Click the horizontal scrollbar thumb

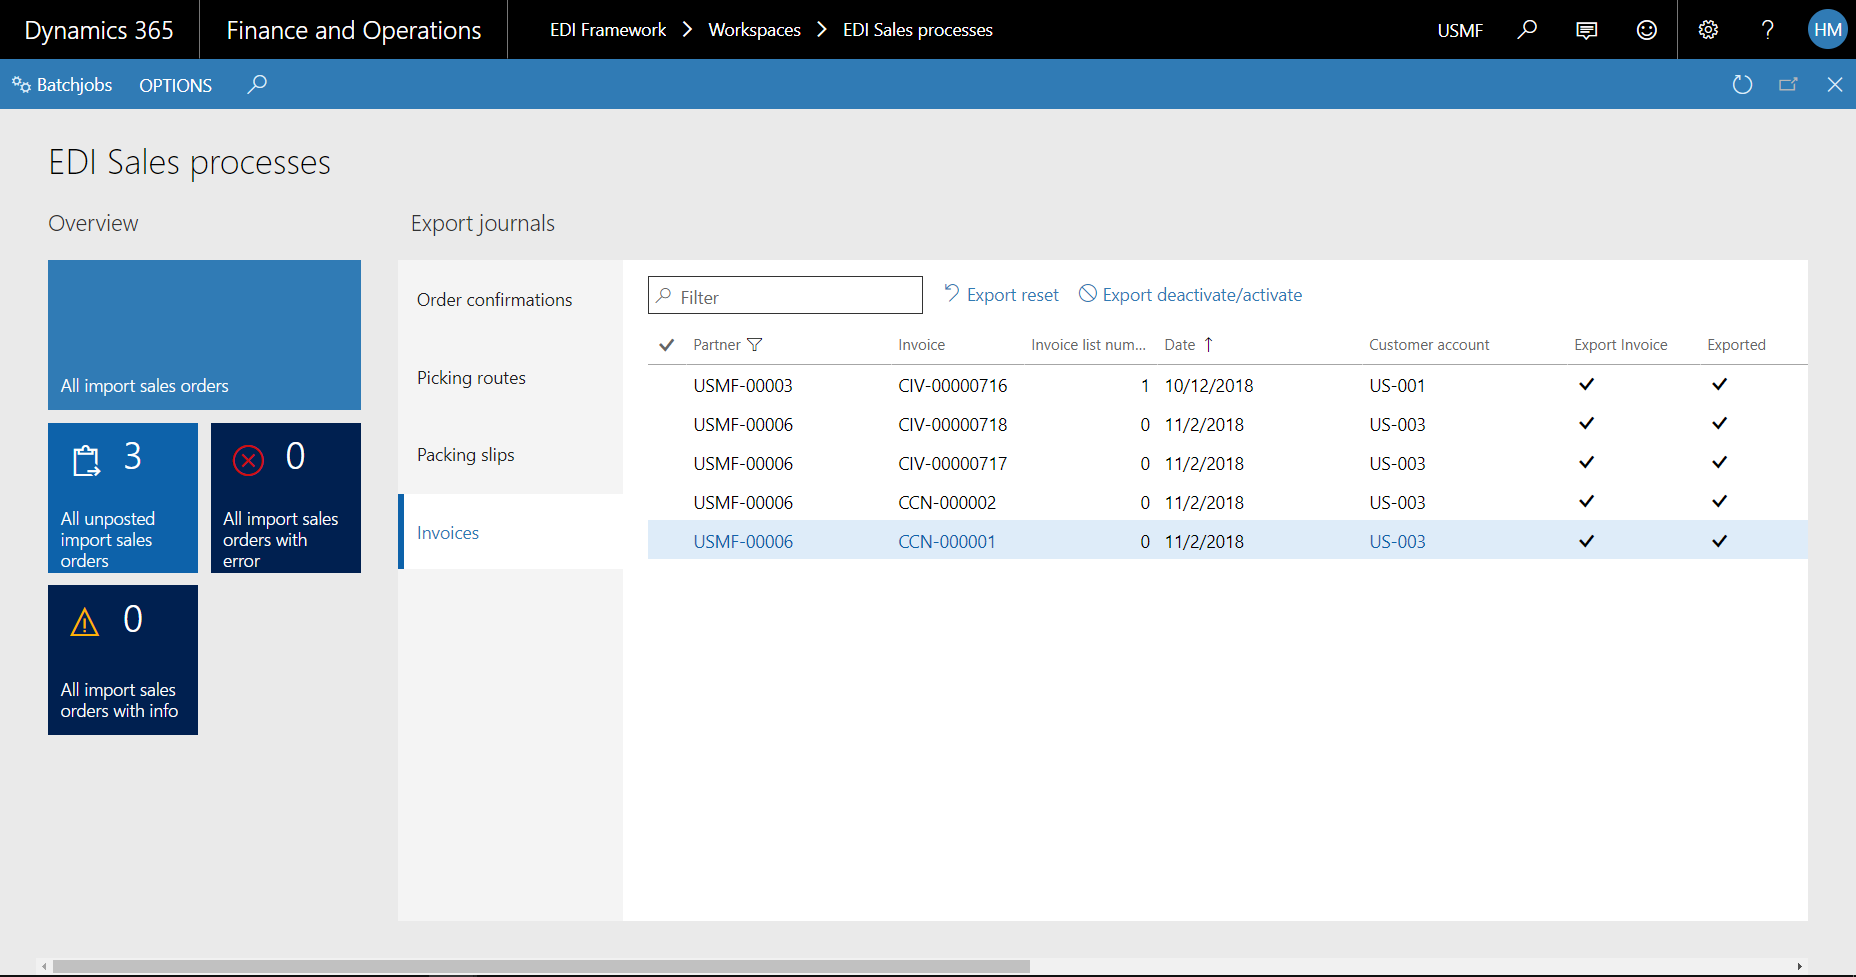[541, 966]
